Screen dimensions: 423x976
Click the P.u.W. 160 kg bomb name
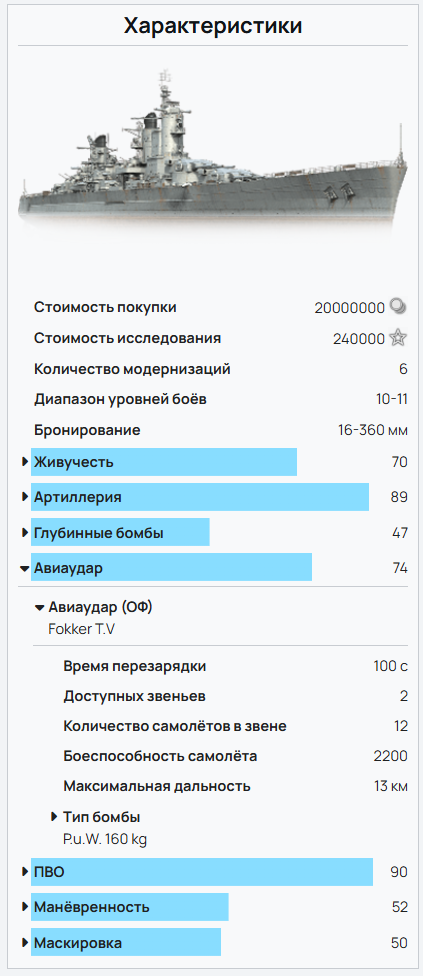pos(105,839)
